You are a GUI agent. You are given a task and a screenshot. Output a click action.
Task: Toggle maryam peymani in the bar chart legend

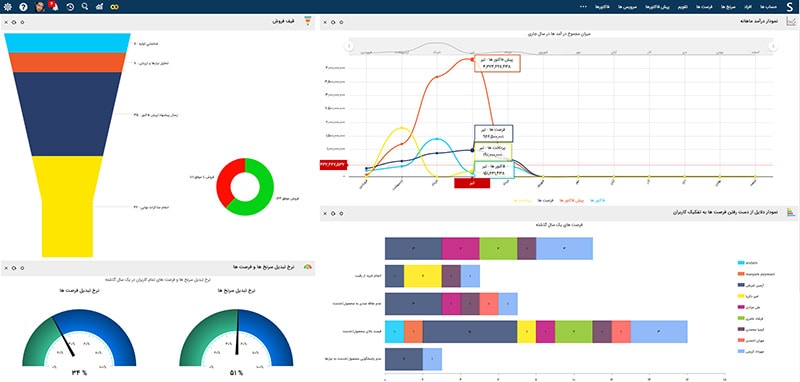756,274
